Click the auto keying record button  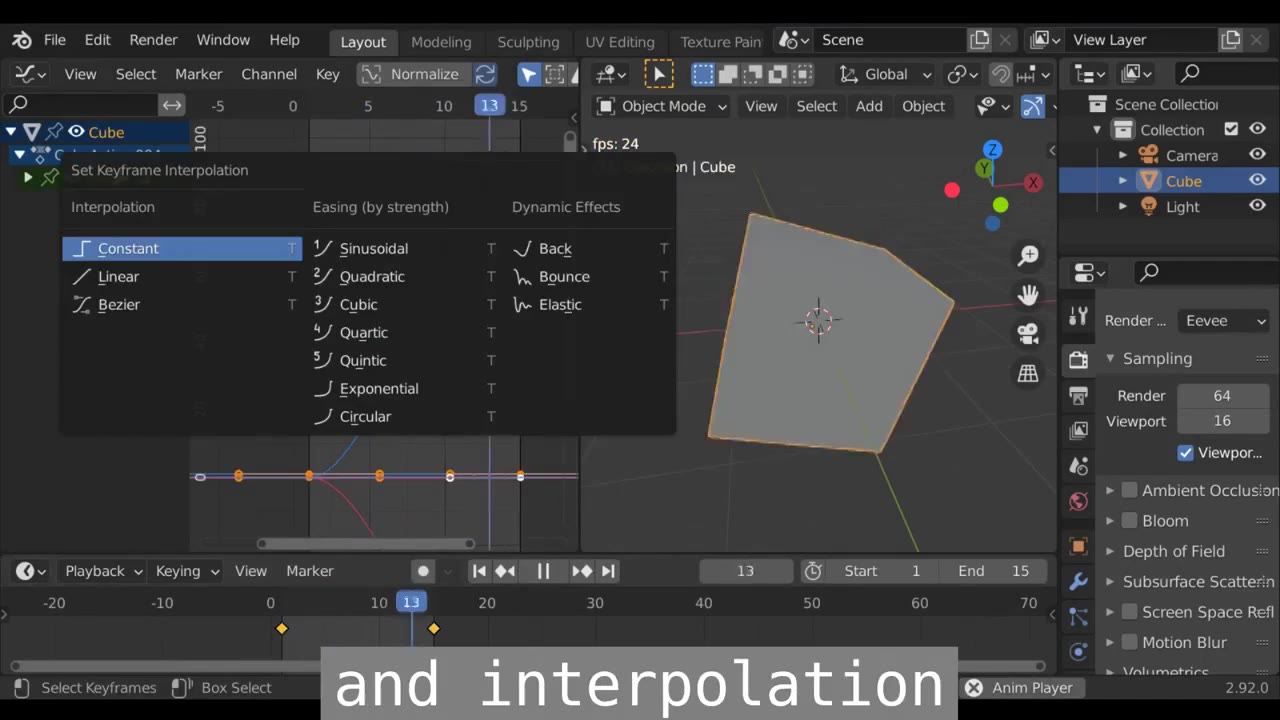click(423, 571)
